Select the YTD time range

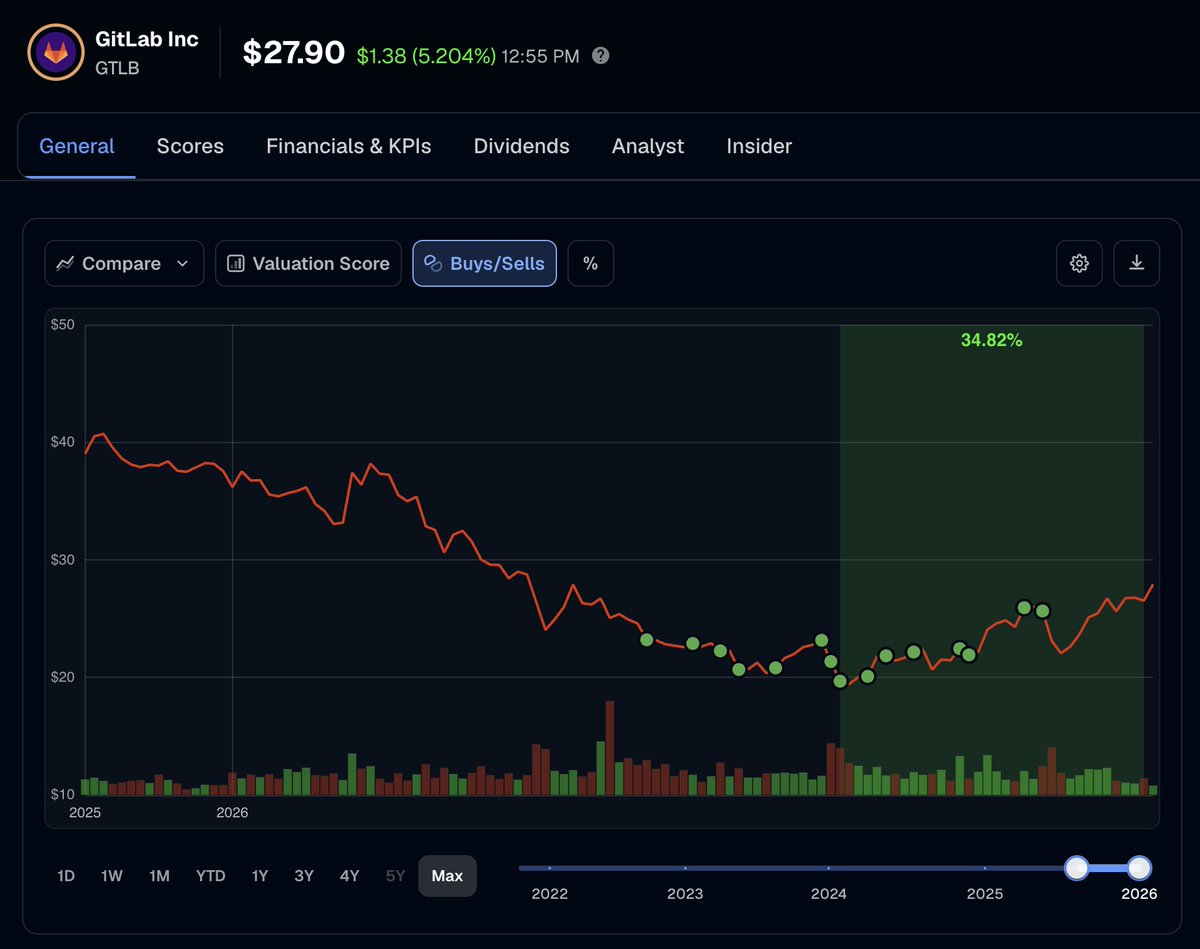pos(210,876)
